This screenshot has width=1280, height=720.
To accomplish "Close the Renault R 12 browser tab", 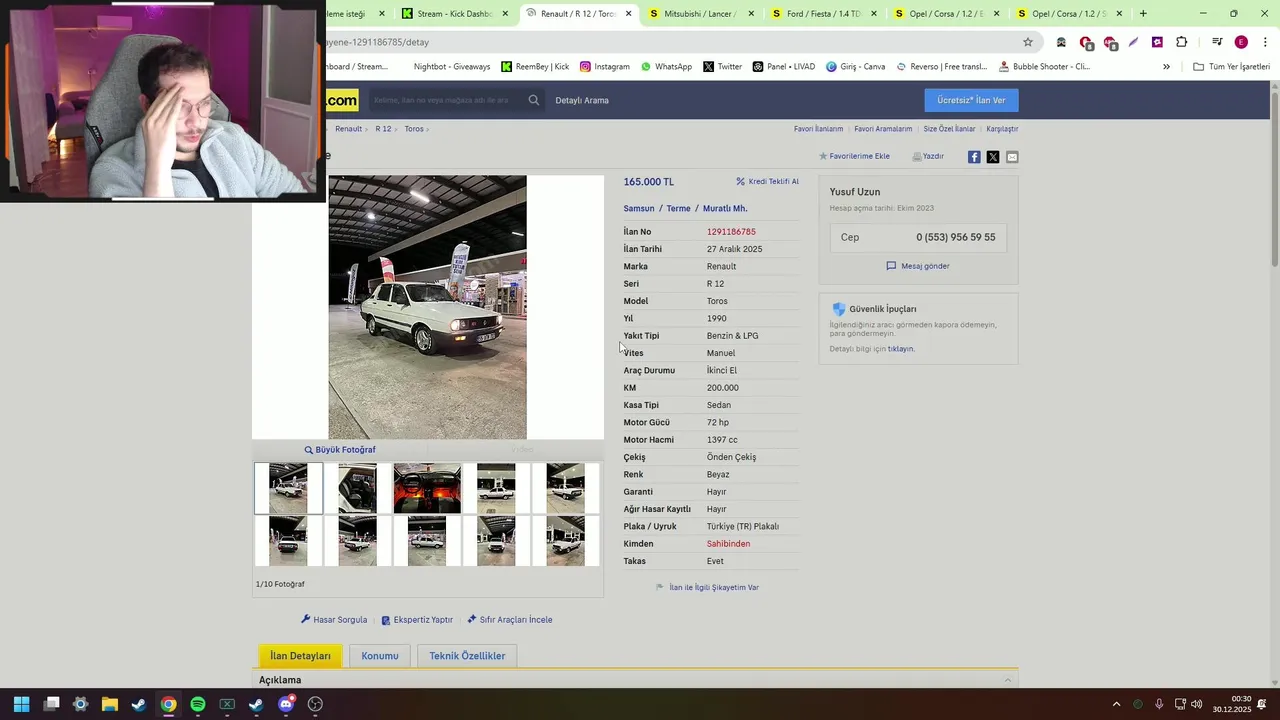I will point(628,14).
